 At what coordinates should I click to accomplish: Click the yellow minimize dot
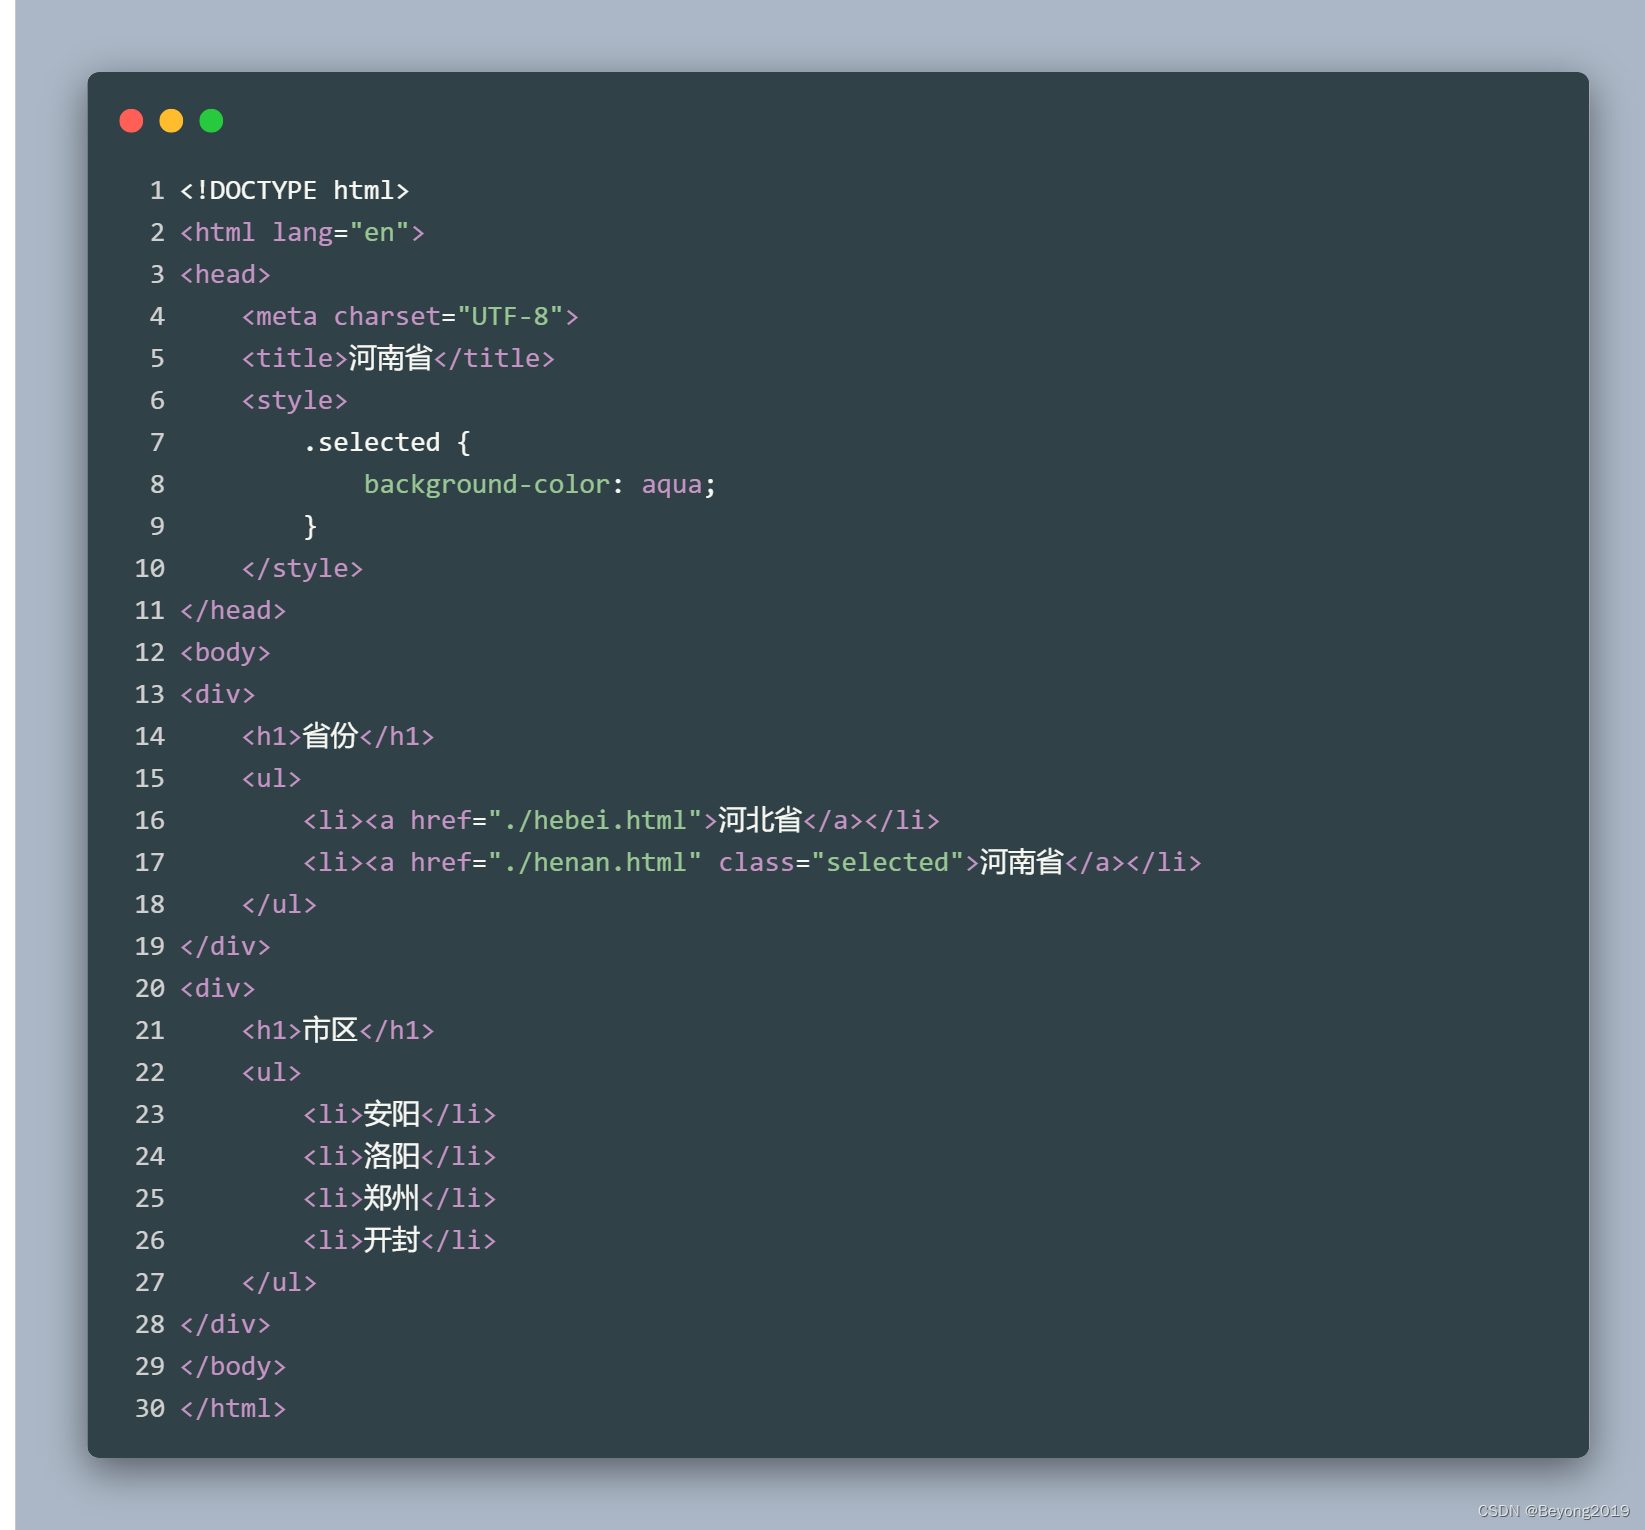click(171, 121)
